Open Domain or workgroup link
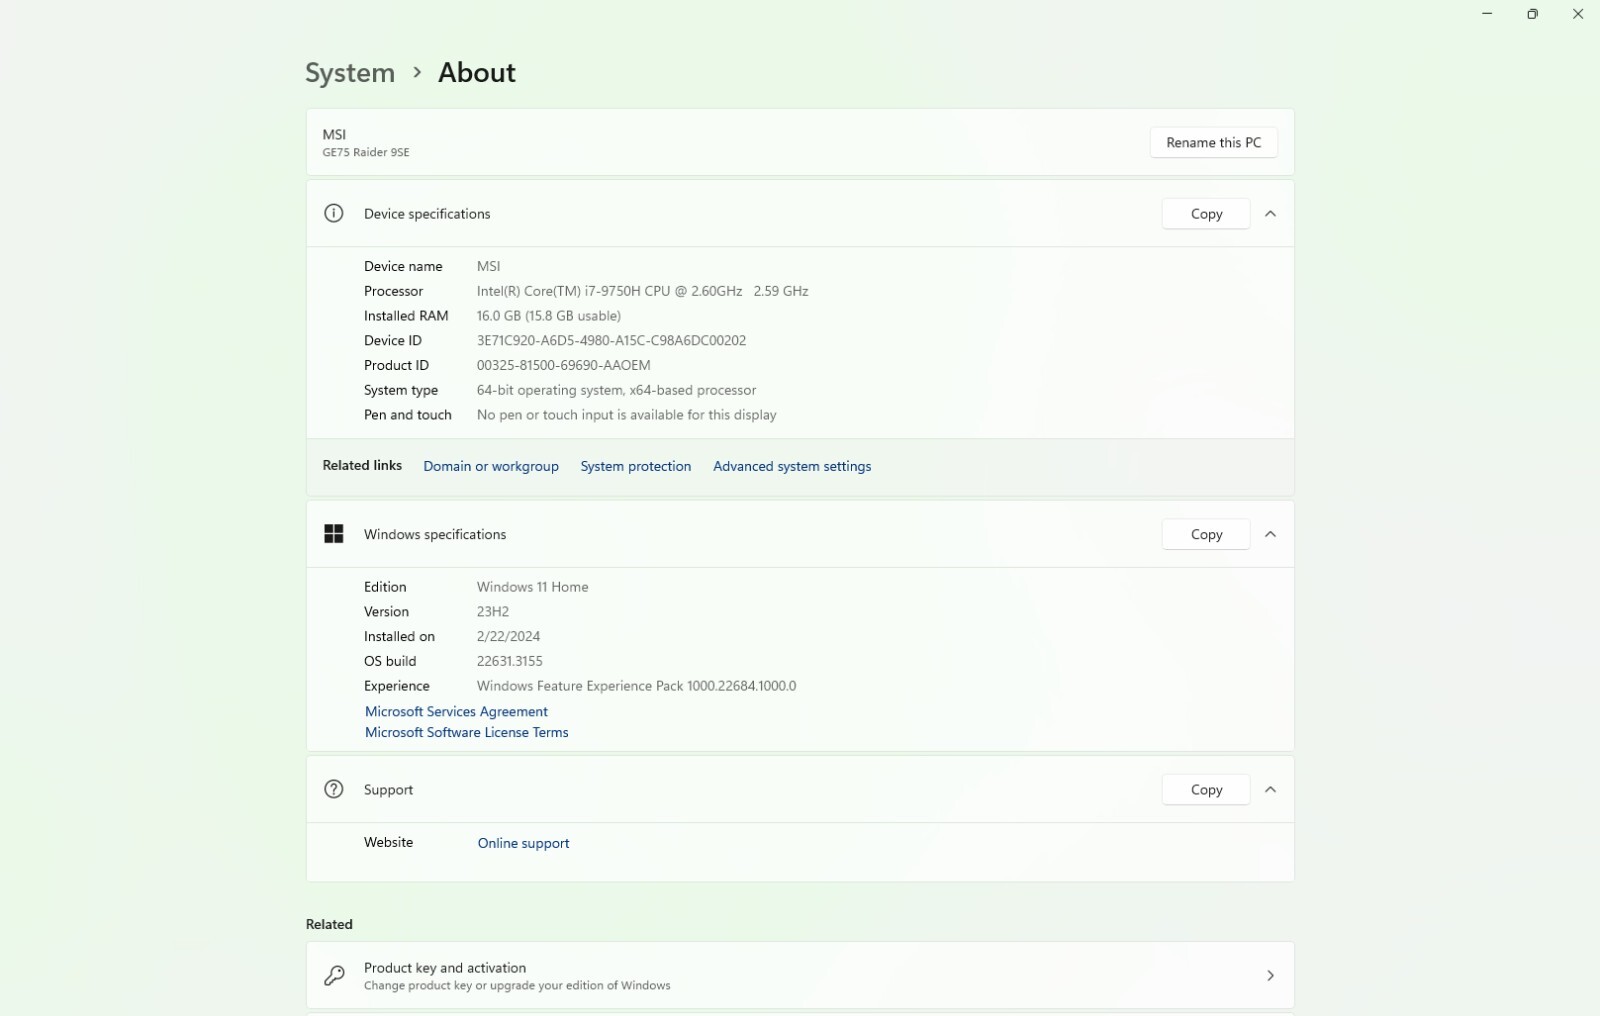 pyautogui.click(x=491, y=466)
